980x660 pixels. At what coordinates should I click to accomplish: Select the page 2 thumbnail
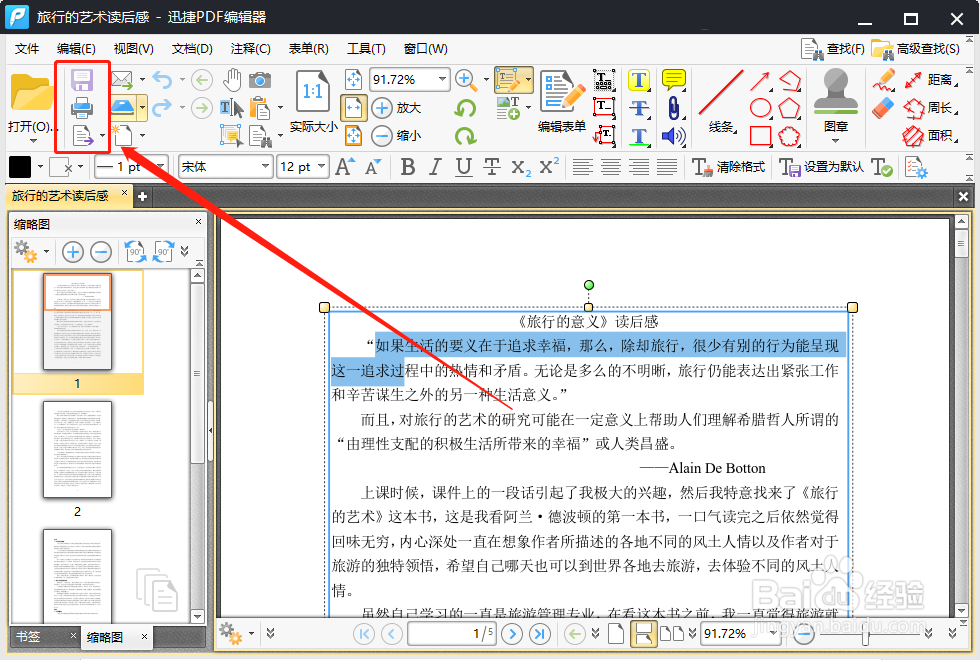click(x=77, y=451)
